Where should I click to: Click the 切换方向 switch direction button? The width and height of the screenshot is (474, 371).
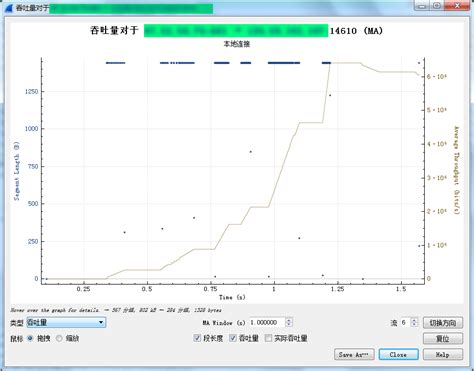(x=443, y=323)
